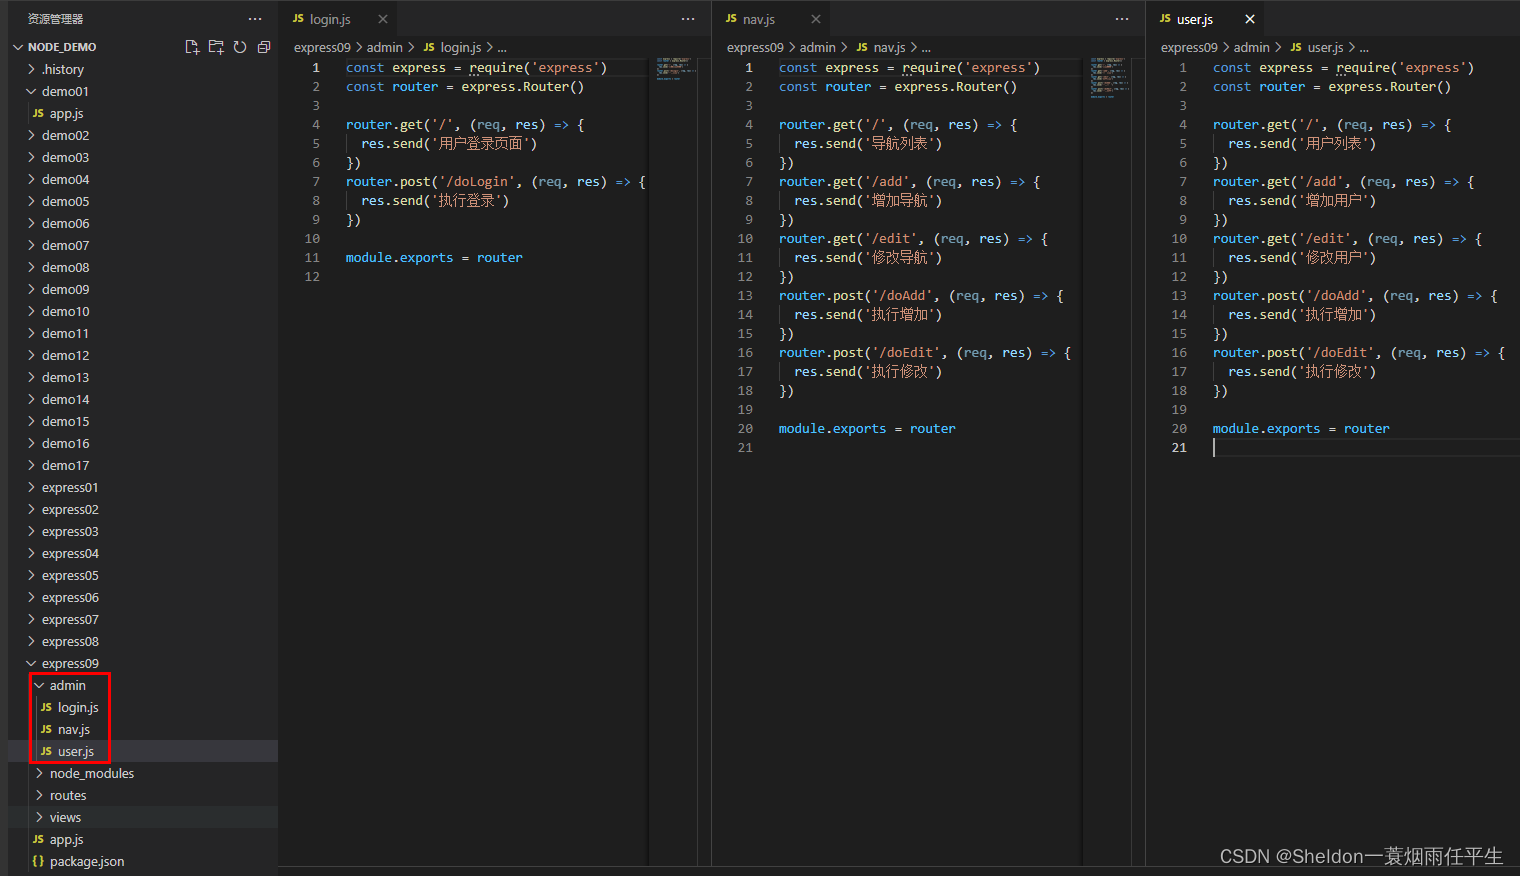This screenshot has height=876, width=1520.
Task: Expand the demo17 folder
Action: click(143, 465)
